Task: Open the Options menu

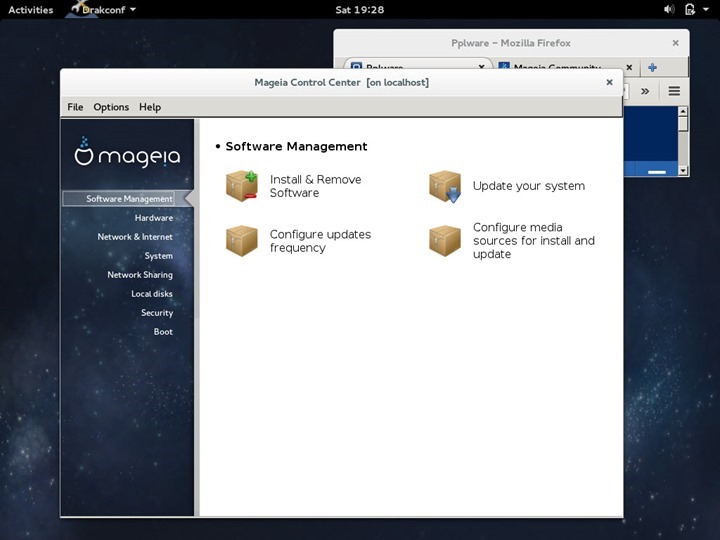Action: point(111,107)
